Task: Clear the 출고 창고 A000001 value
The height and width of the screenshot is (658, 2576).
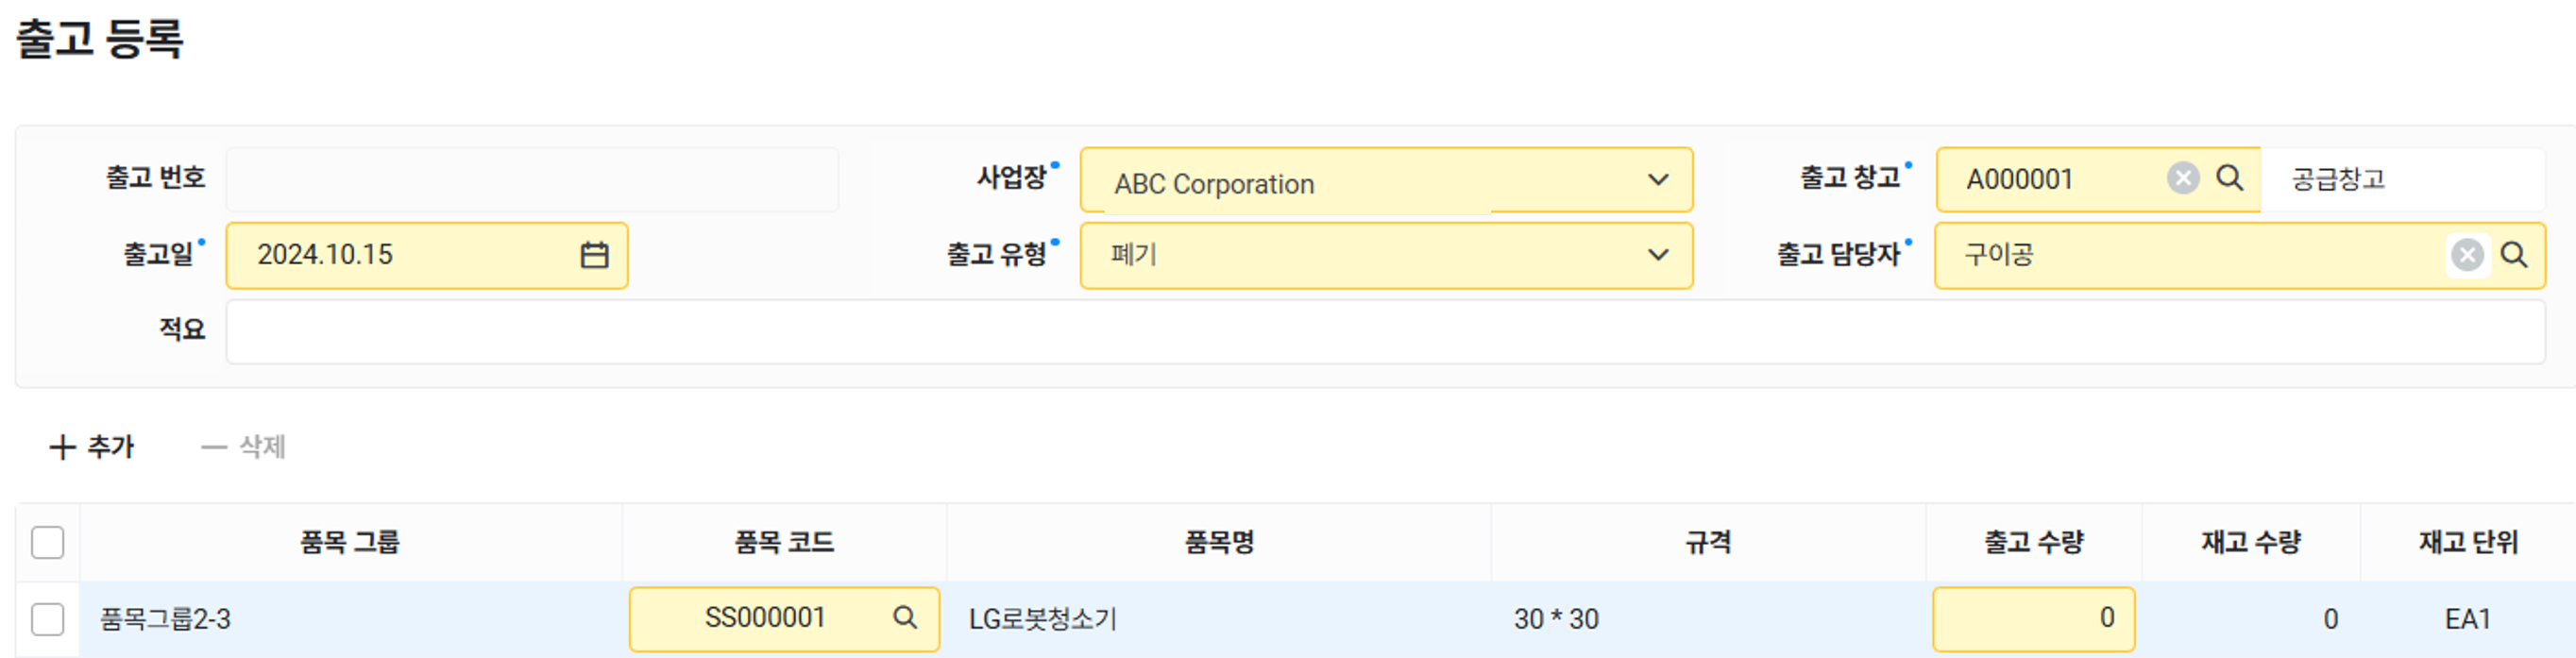Action: (x=2182, y=178)
